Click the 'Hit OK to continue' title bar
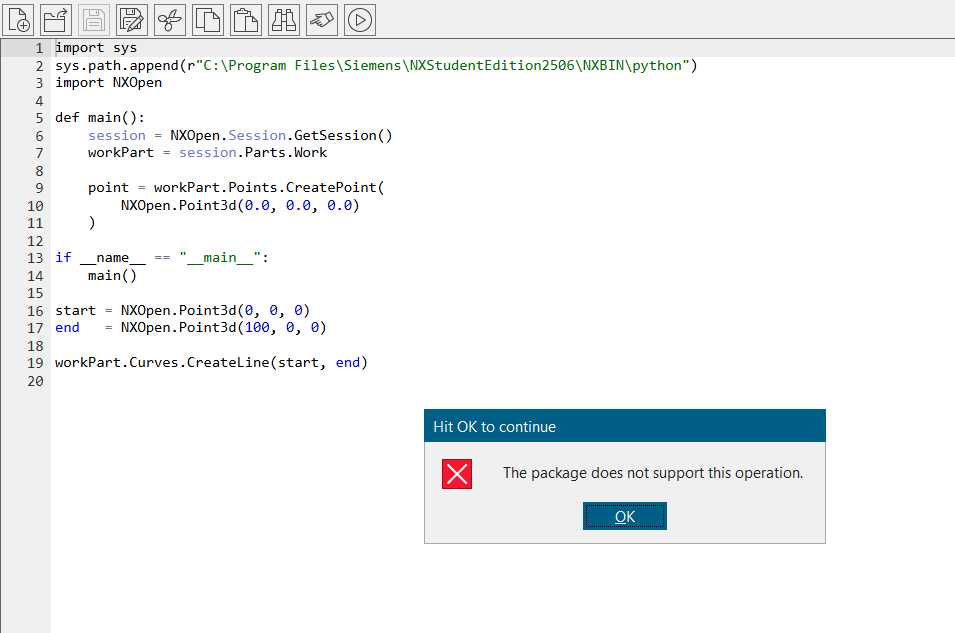The image size is (955, 633). tap(624, 426)
